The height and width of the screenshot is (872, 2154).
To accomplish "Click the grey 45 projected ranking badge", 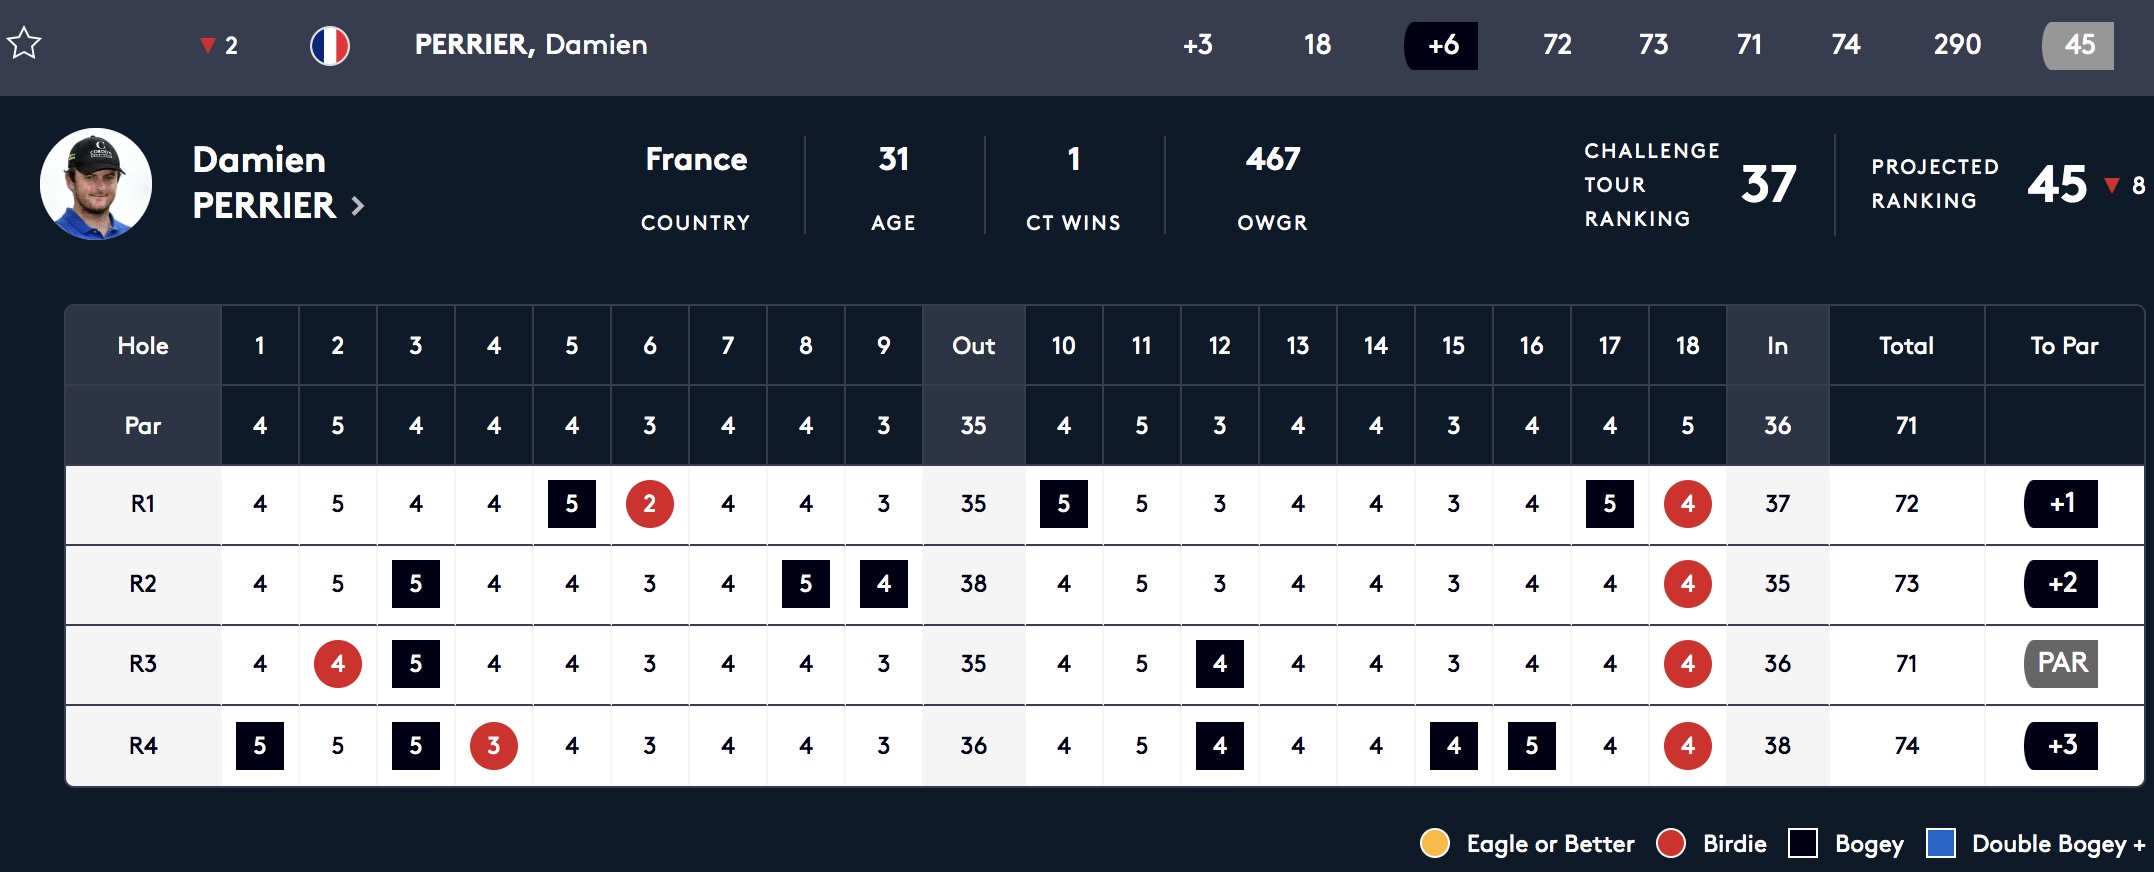I will click(x=2078, y=45).
